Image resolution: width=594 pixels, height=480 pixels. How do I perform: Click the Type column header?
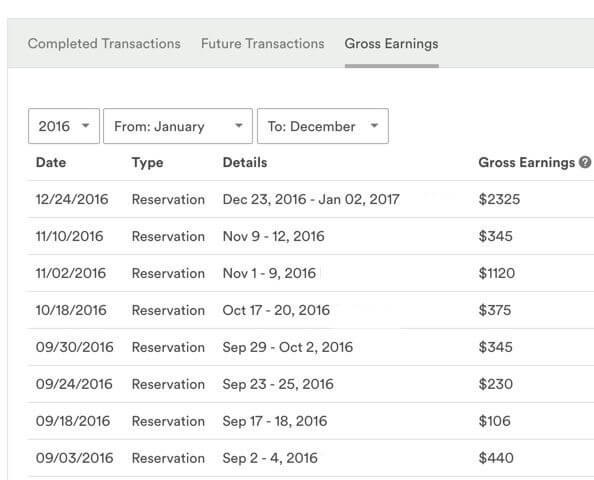[147, 163]
